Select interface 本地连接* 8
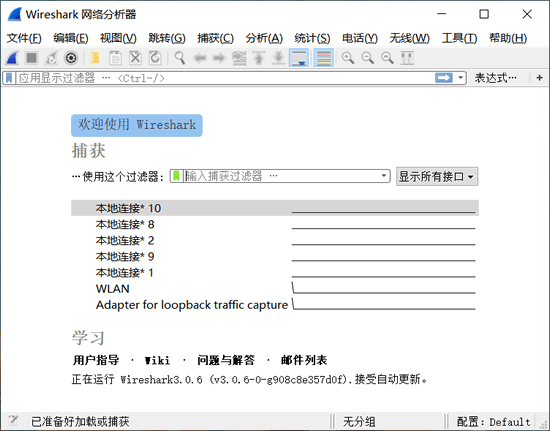 tap(275, 224)
